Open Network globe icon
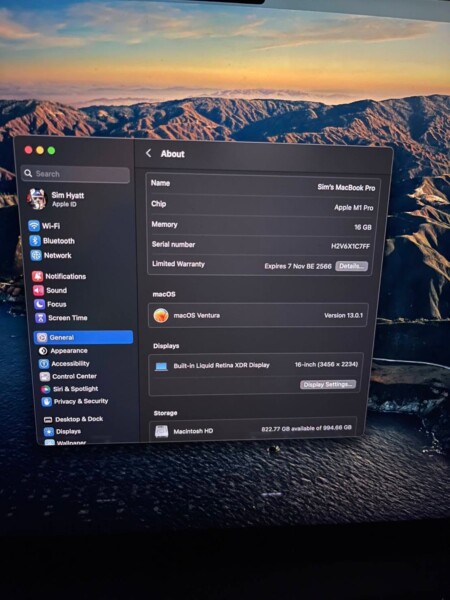The image size is (450, 600). click(36, 255)
